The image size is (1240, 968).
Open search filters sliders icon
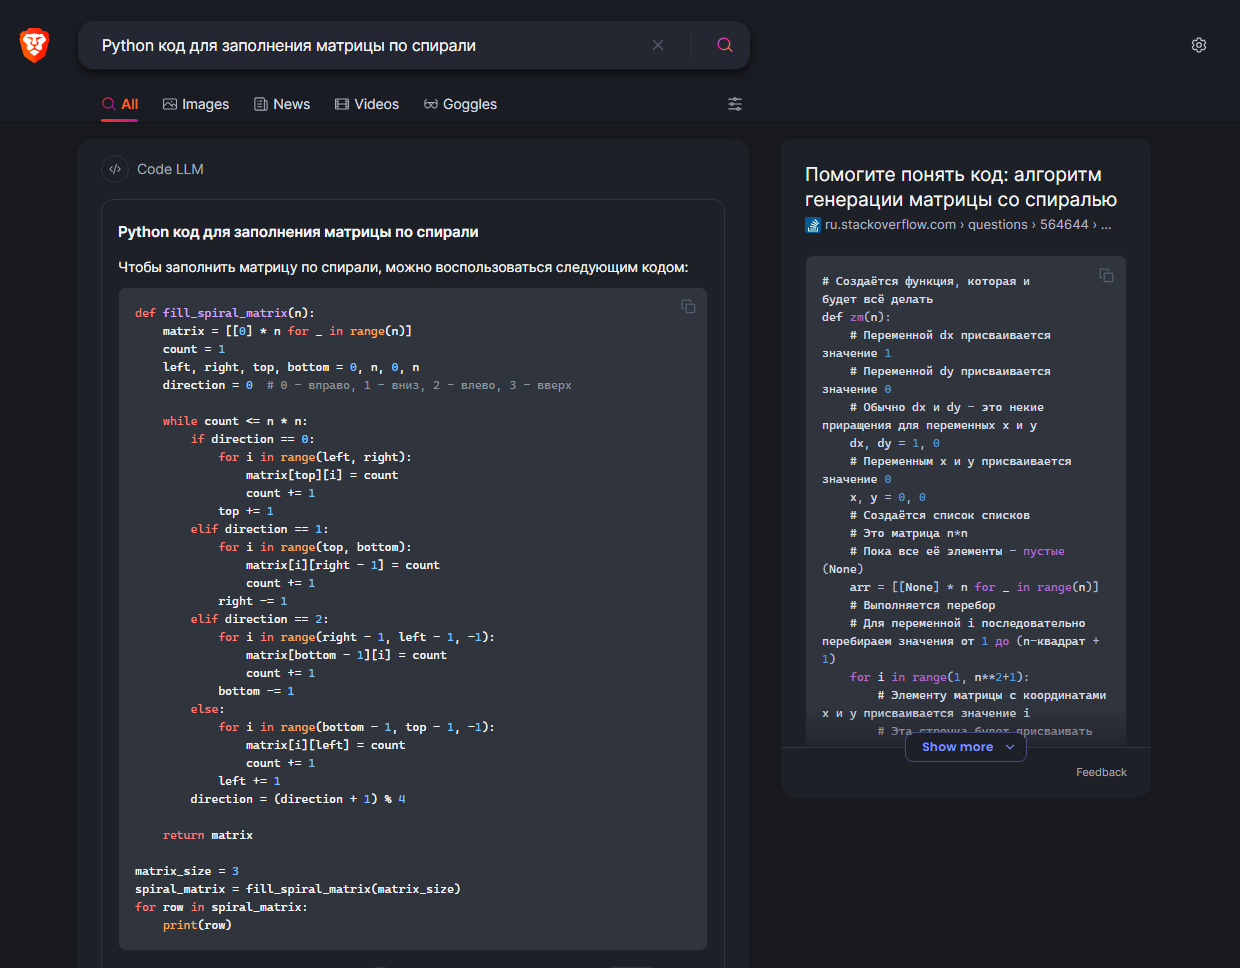735,104
